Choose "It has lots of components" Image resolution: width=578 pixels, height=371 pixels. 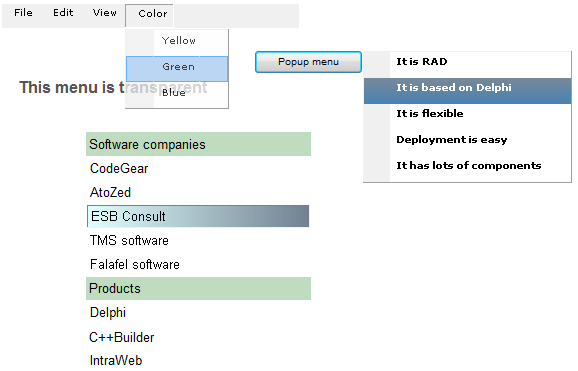pos(467,166)
